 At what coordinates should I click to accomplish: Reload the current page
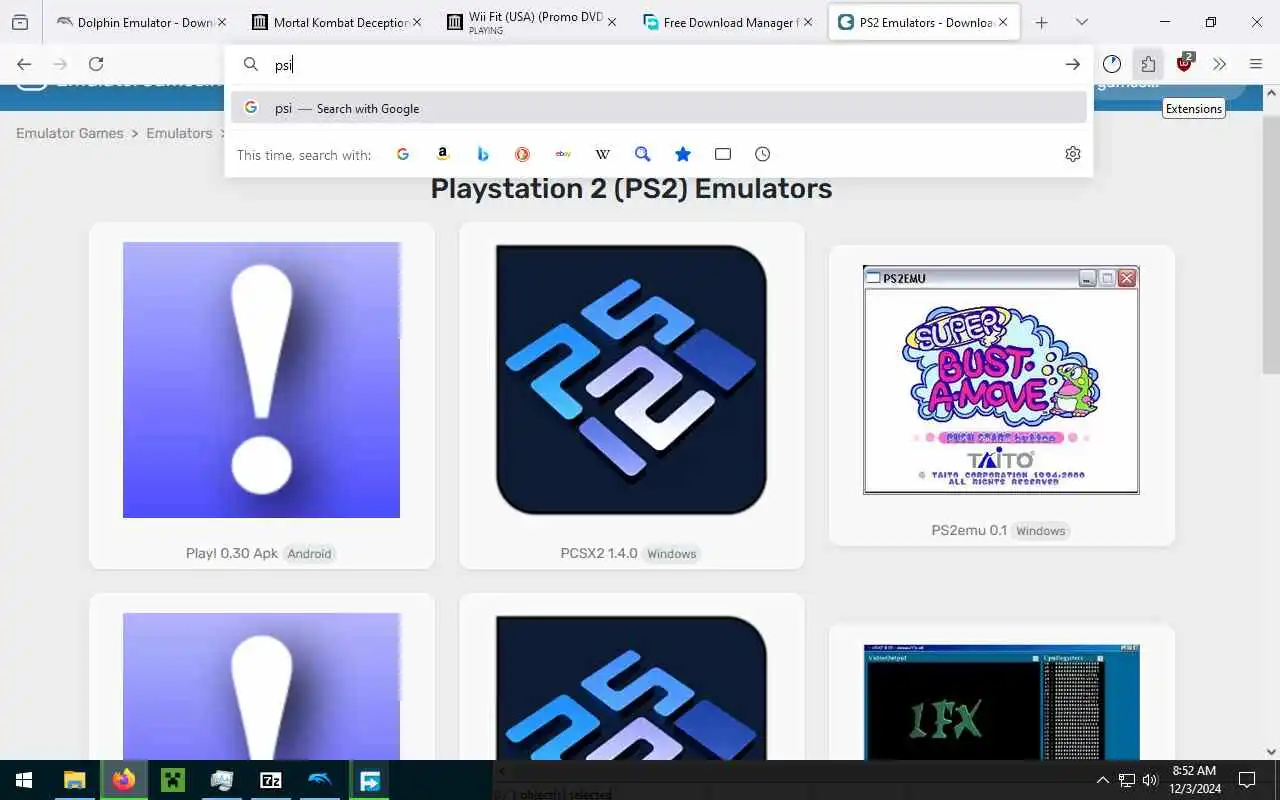(96, 64)
